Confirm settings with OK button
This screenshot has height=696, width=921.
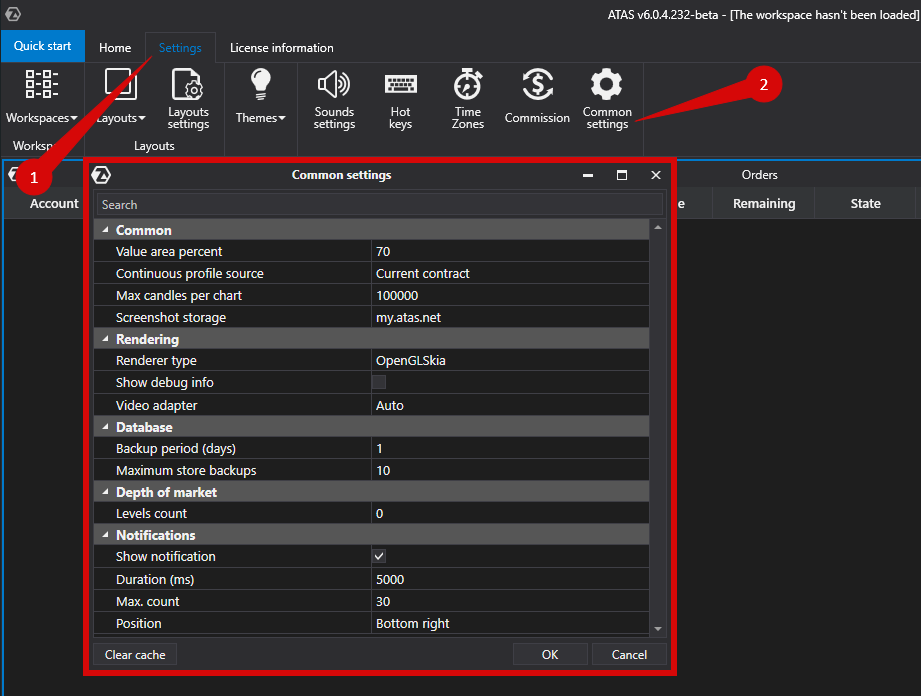coord(550,654)
